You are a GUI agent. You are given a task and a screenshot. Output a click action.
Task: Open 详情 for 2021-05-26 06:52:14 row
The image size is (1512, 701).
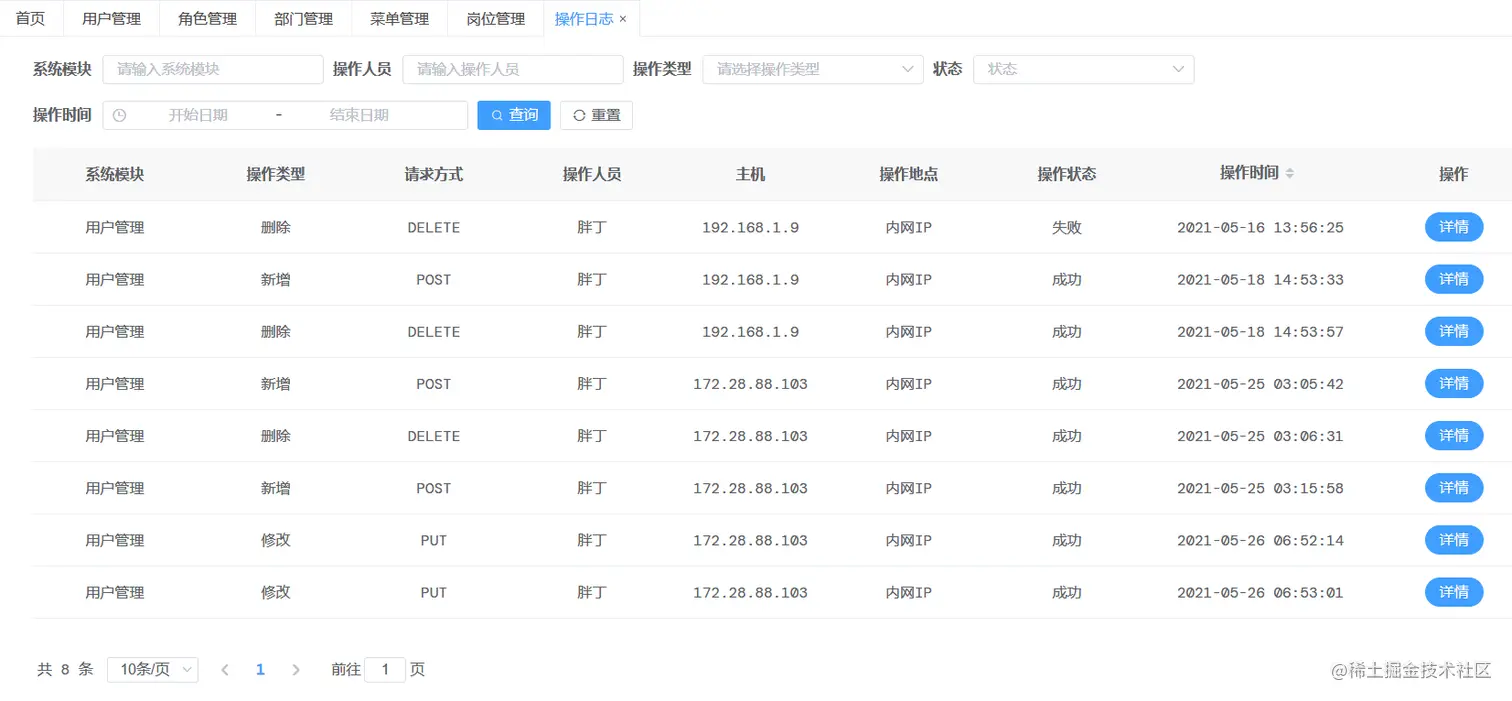[x=1454, y=540]
